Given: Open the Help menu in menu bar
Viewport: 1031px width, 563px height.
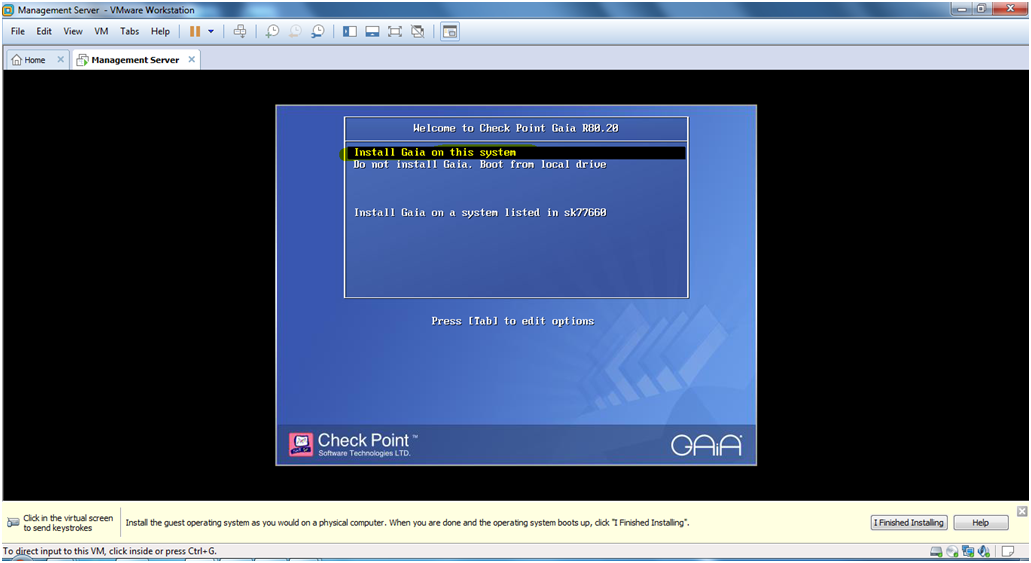Looking at the screenshot, I should click(160, 32).
